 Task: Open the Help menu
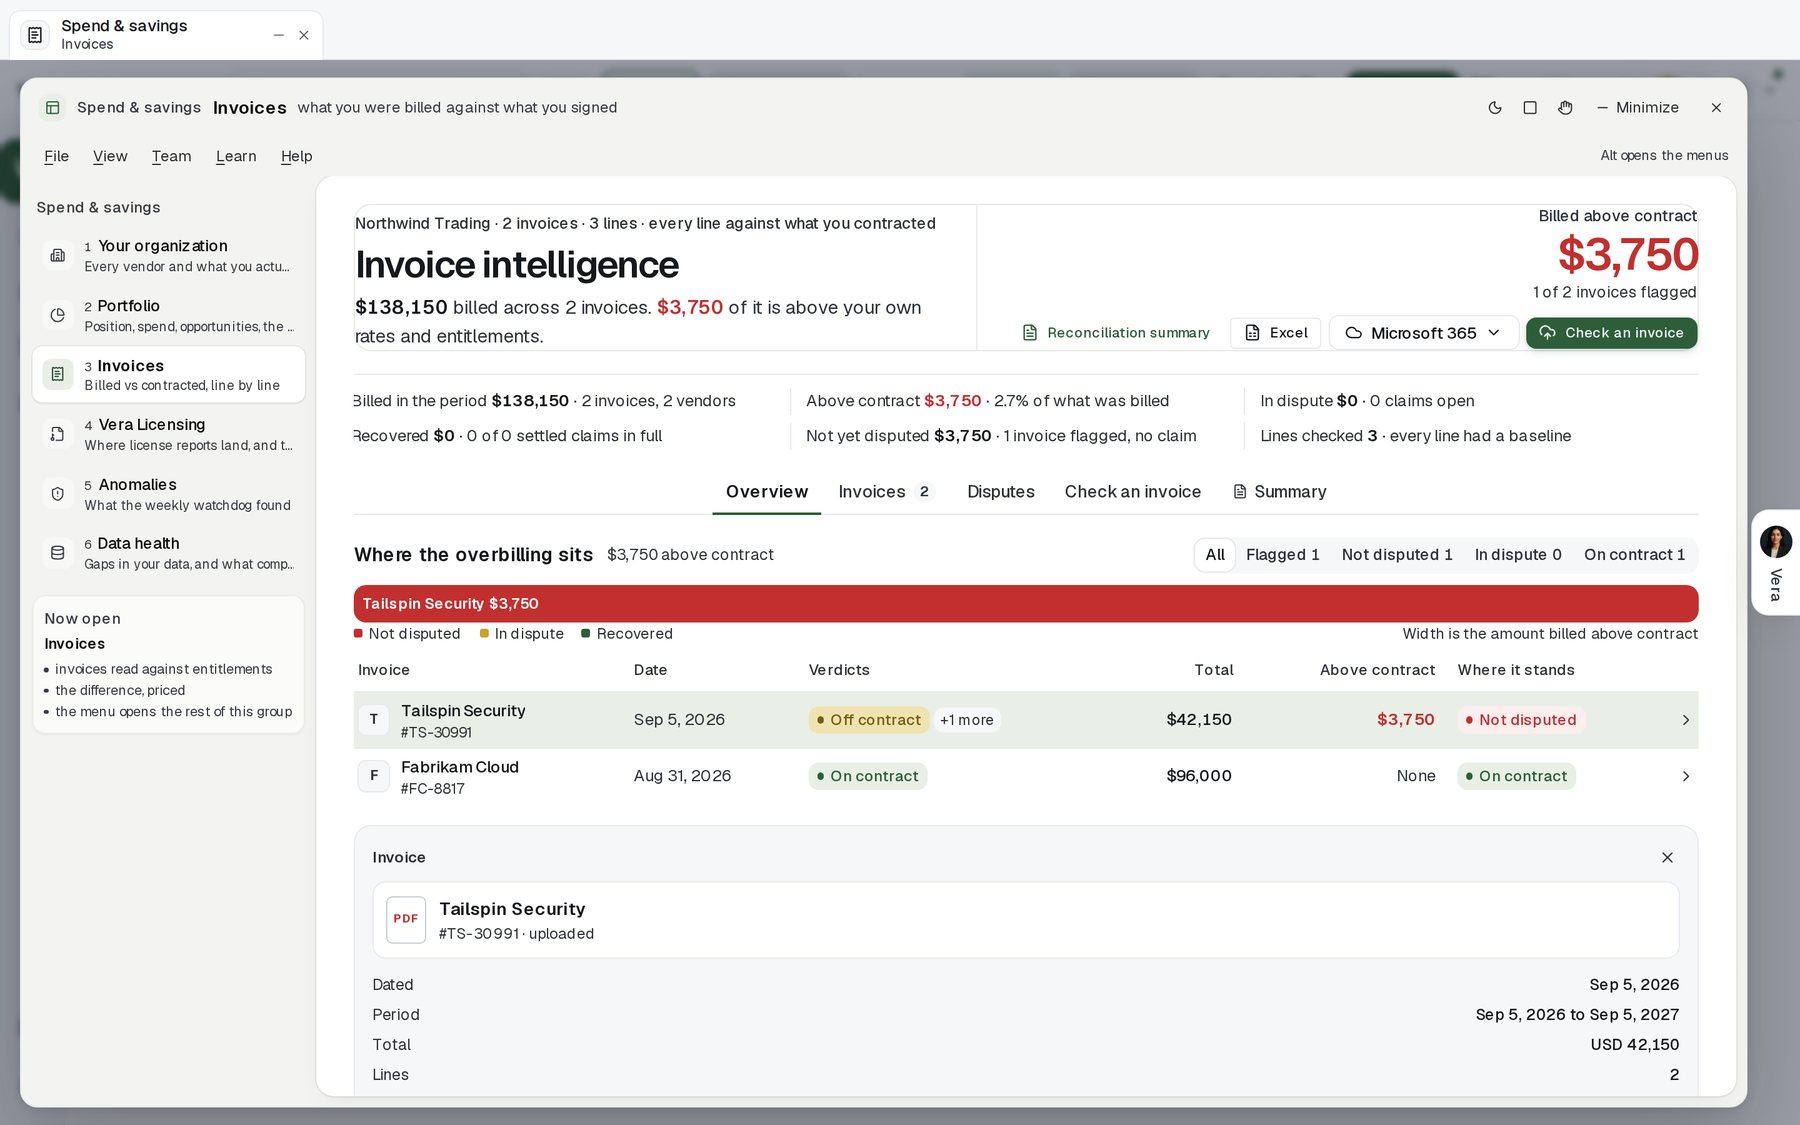tap(297, 156)
